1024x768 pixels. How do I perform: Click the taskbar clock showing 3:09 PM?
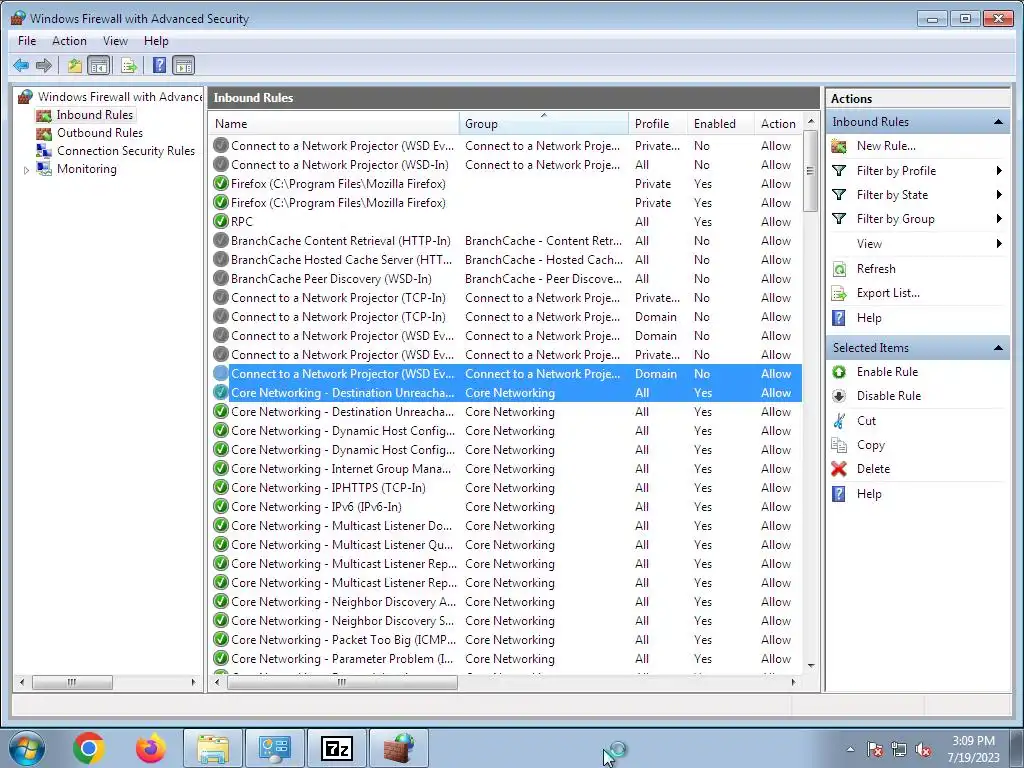[973, 749]
